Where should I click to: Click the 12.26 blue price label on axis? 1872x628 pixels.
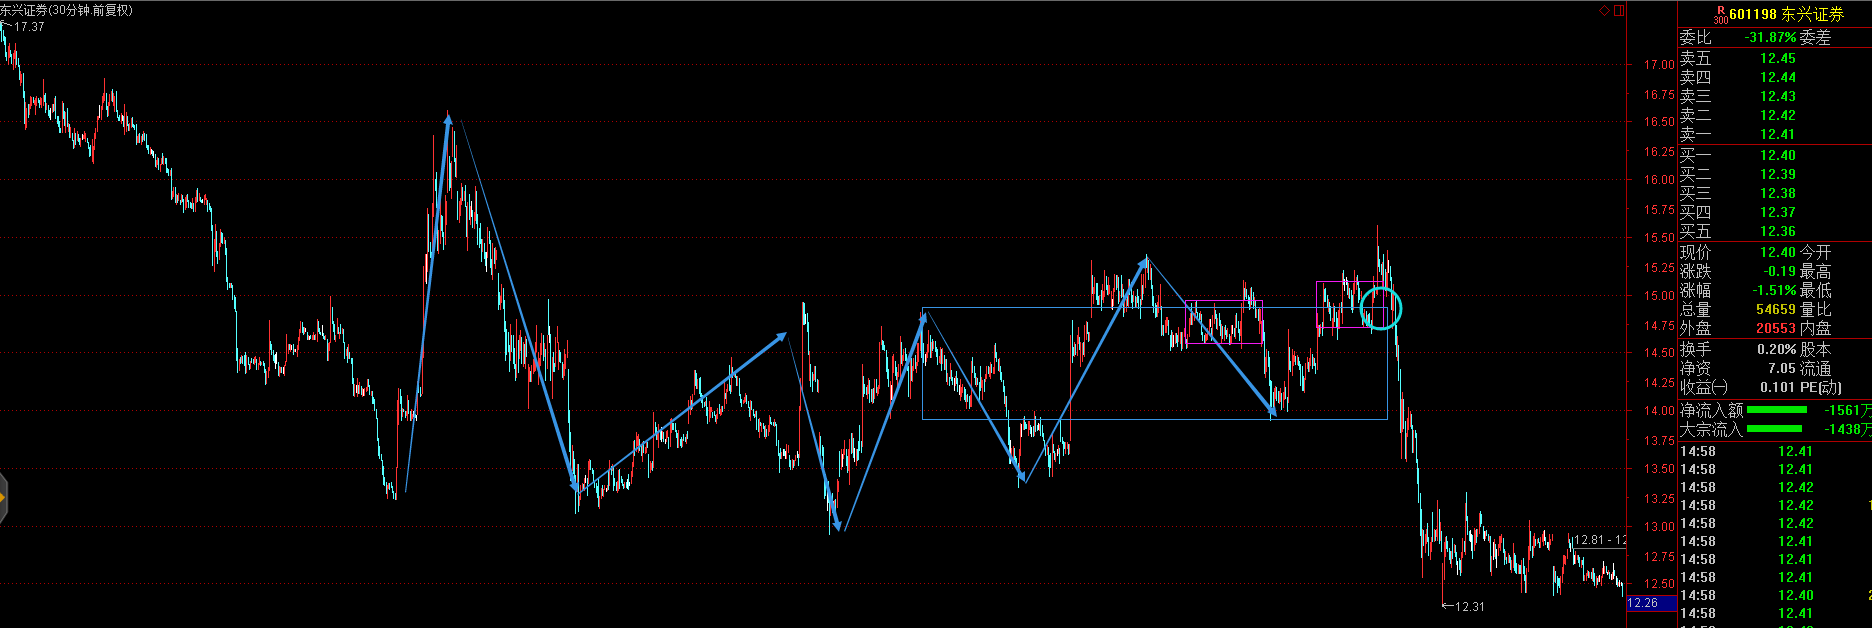(x=1643, y=603)
